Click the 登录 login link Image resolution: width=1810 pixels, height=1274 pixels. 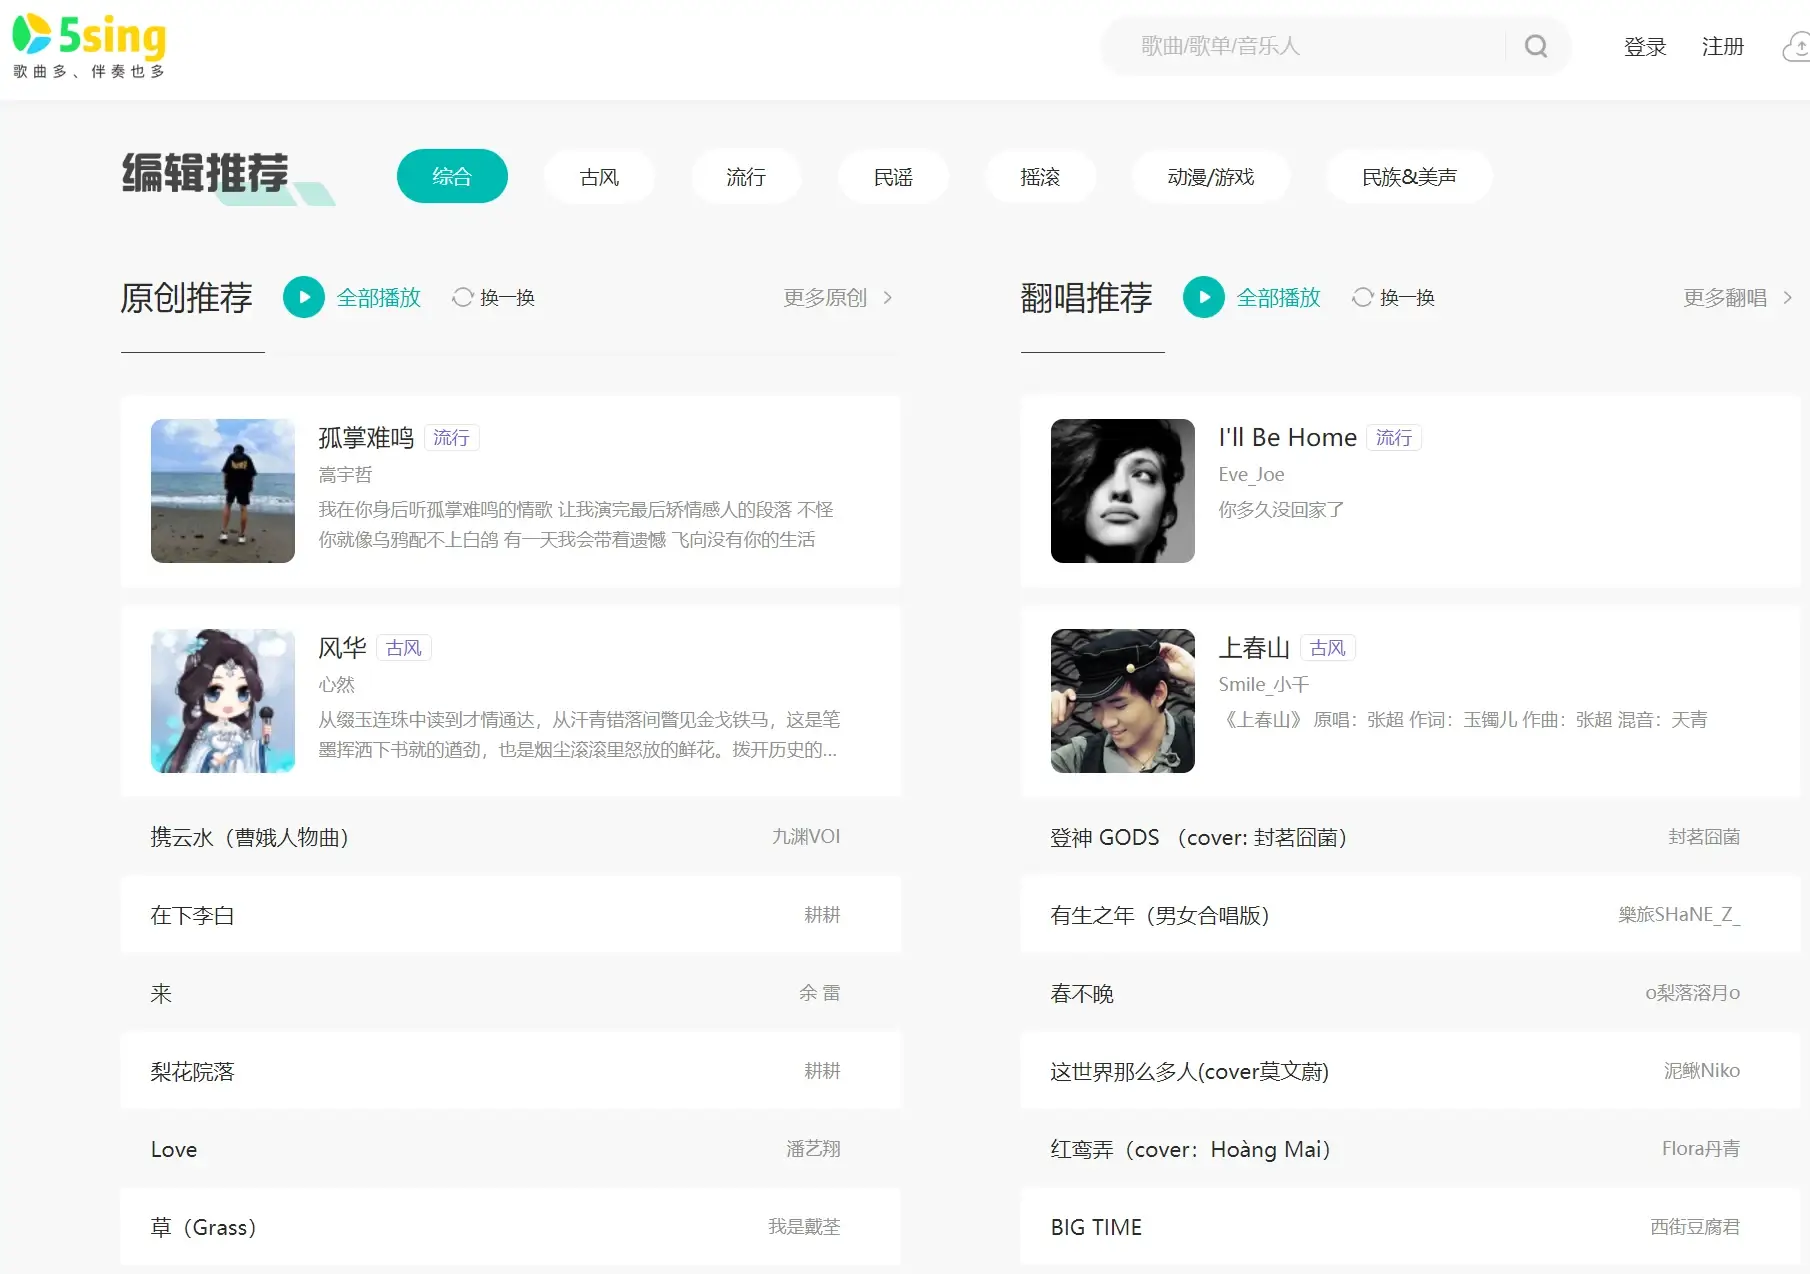1645,47
